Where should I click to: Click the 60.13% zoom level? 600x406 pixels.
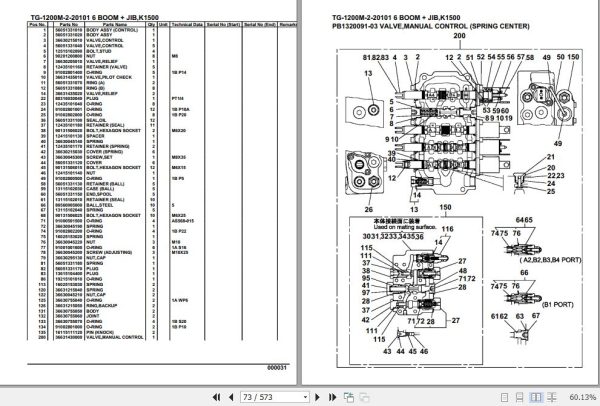coord(582,397)
